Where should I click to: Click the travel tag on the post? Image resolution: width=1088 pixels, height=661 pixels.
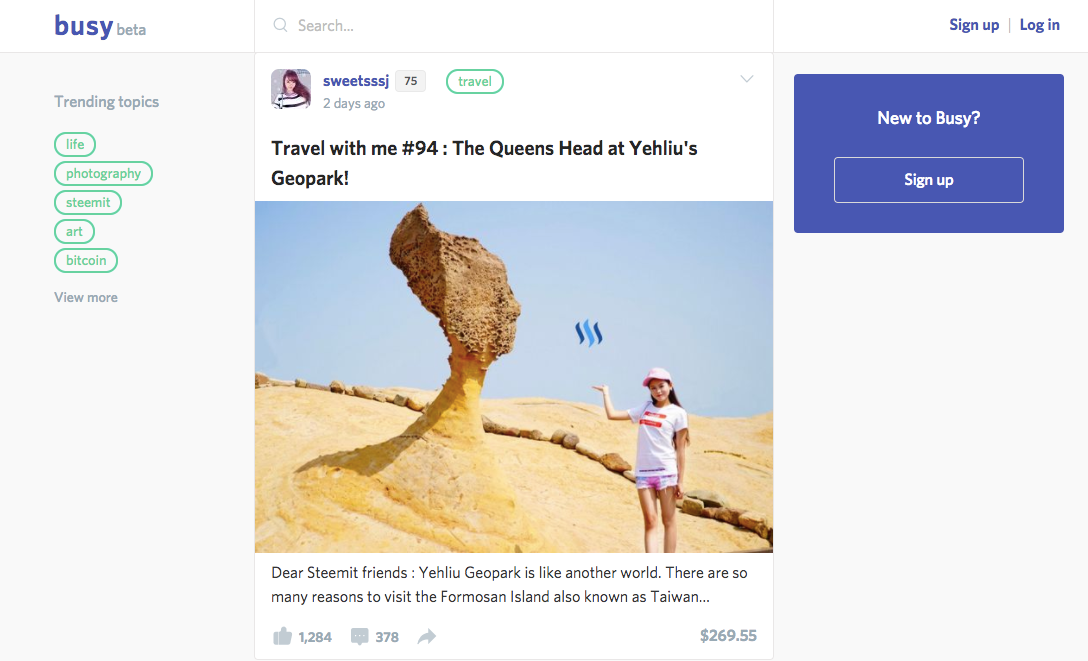pos(475,82)
